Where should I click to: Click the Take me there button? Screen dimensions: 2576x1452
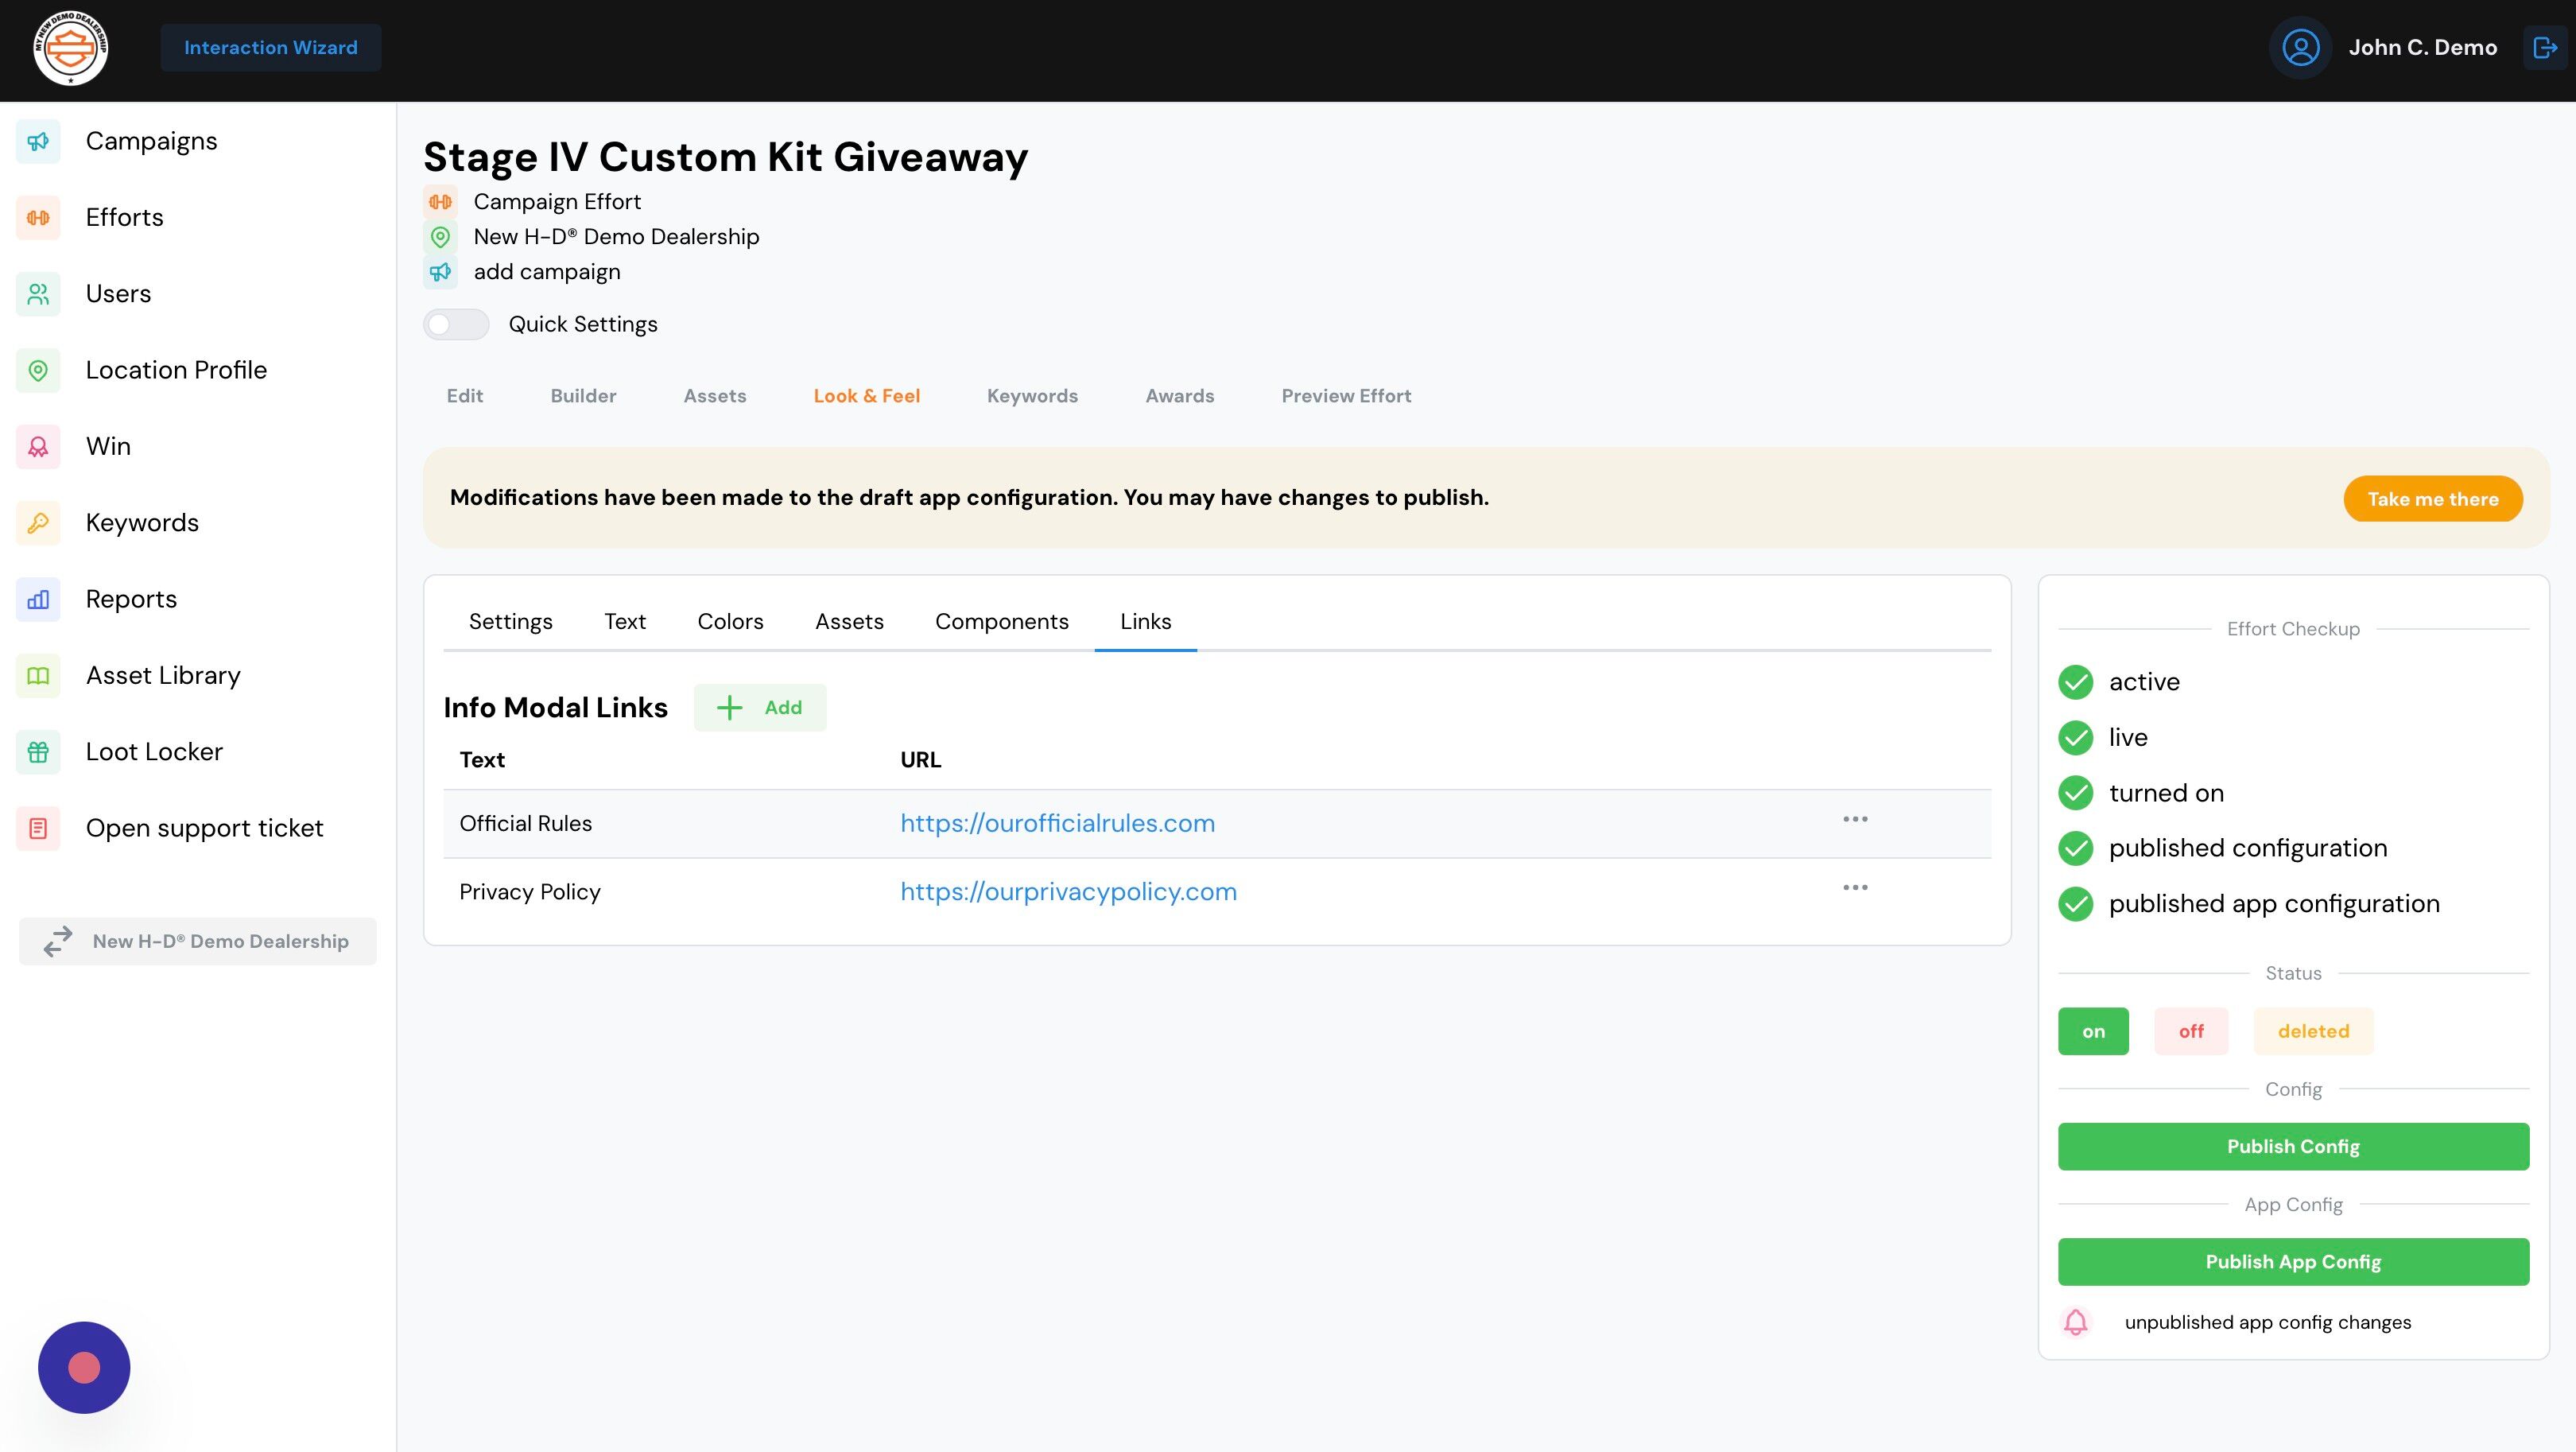[x=2432, y=499]
